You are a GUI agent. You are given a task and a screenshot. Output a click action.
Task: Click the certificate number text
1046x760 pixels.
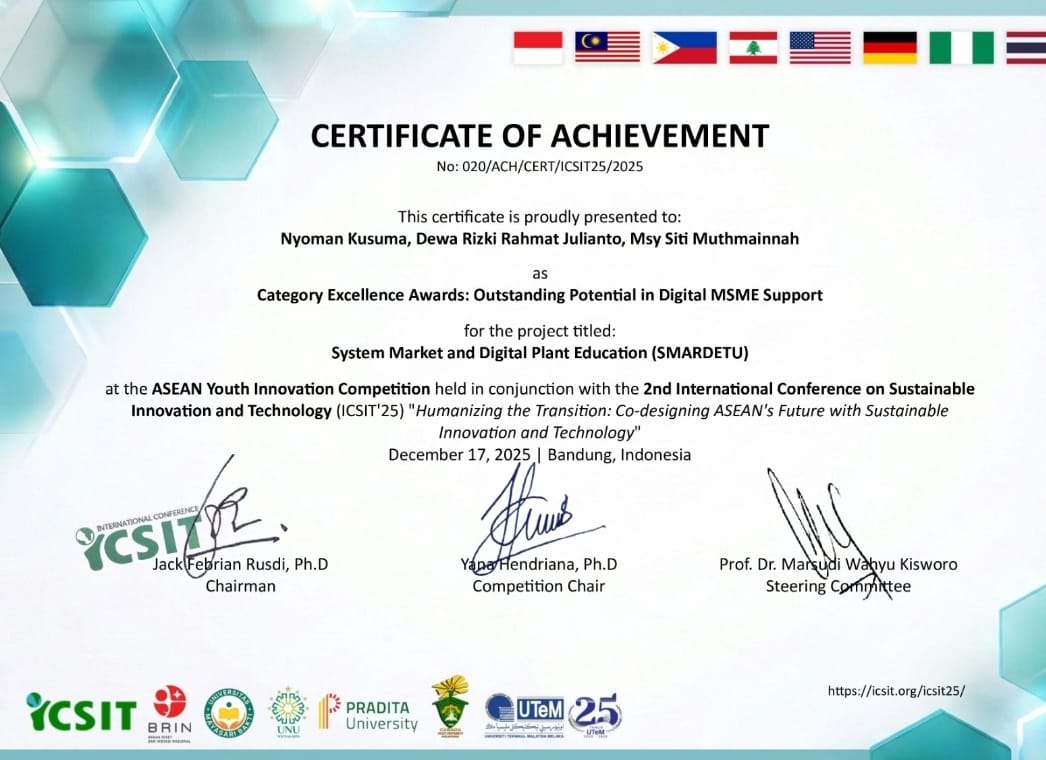click(539, 167)
